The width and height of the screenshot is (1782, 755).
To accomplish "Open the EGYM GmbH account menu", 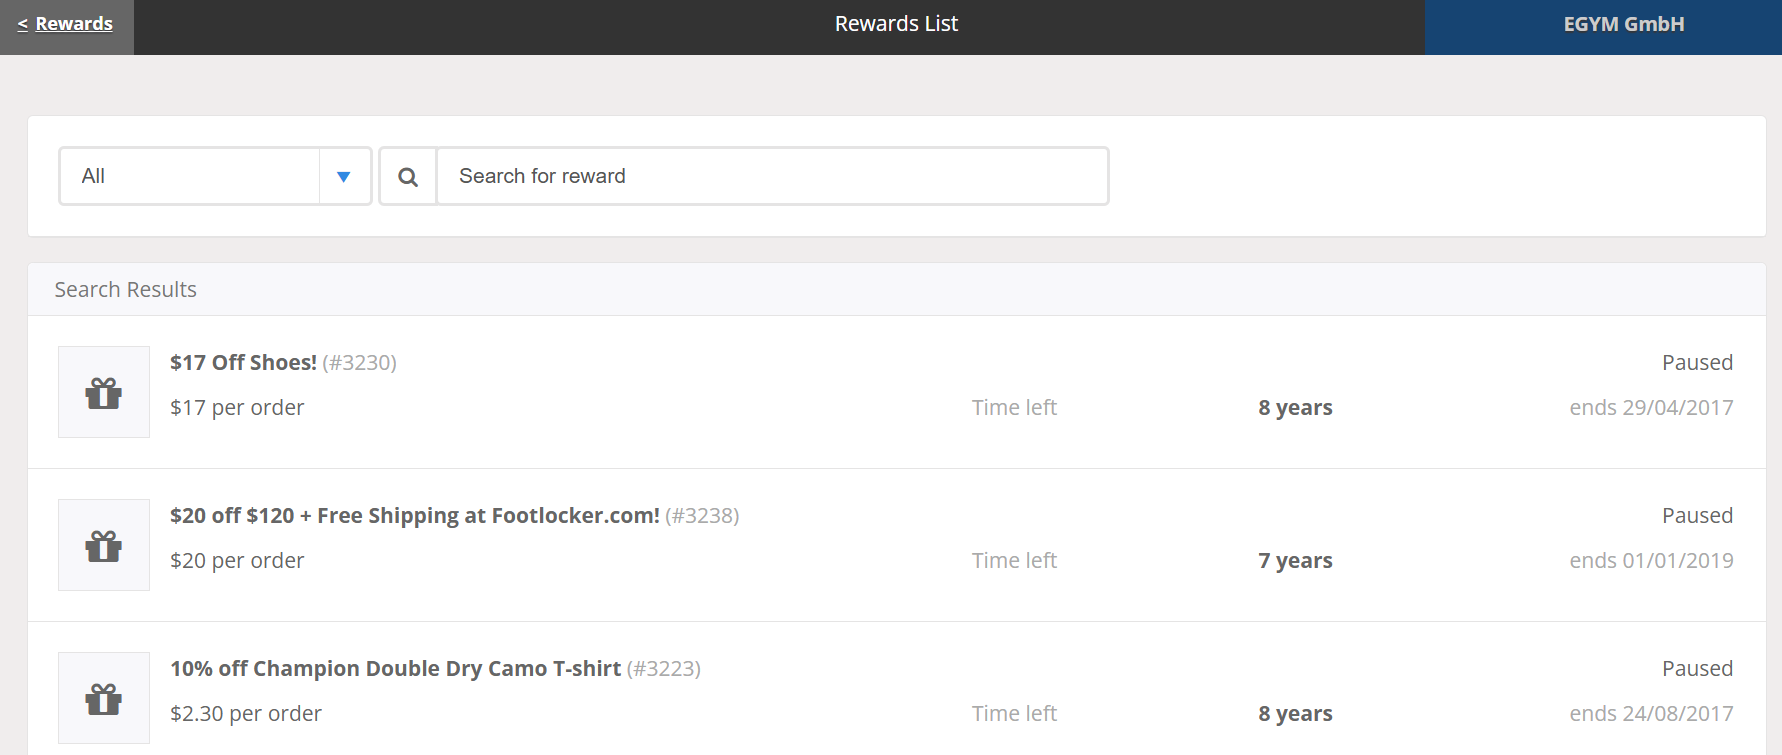I will click(x=1623, y=25).
